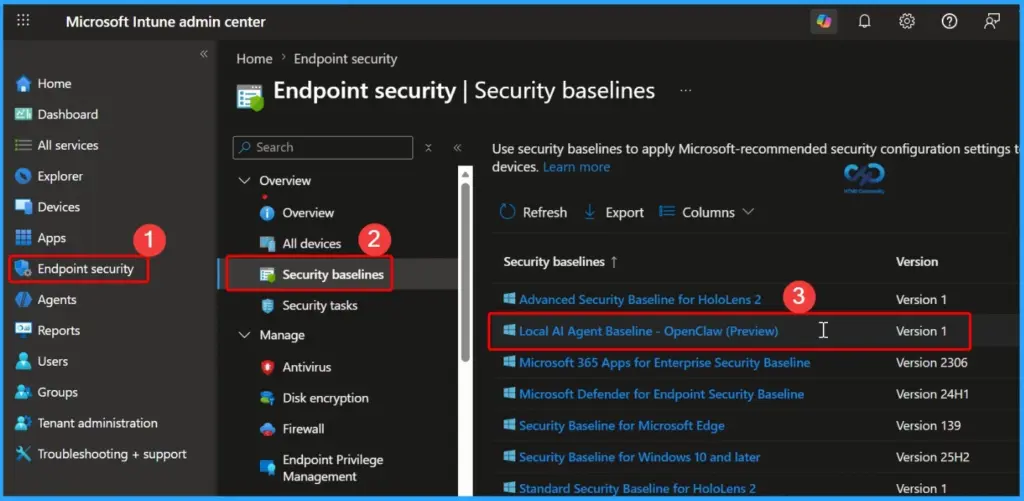Click the Version 139 cell
The width and height of the screenshot is (1024, 501).
point(928,426)
